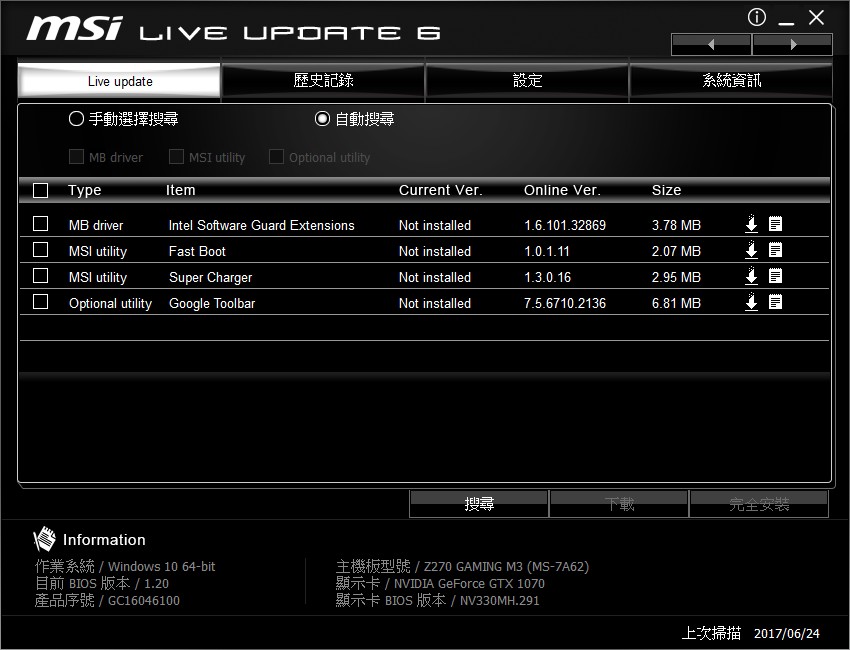Download the Super Charger utility
Viewport: 850px width, 650px height.
tap(752, 276)
